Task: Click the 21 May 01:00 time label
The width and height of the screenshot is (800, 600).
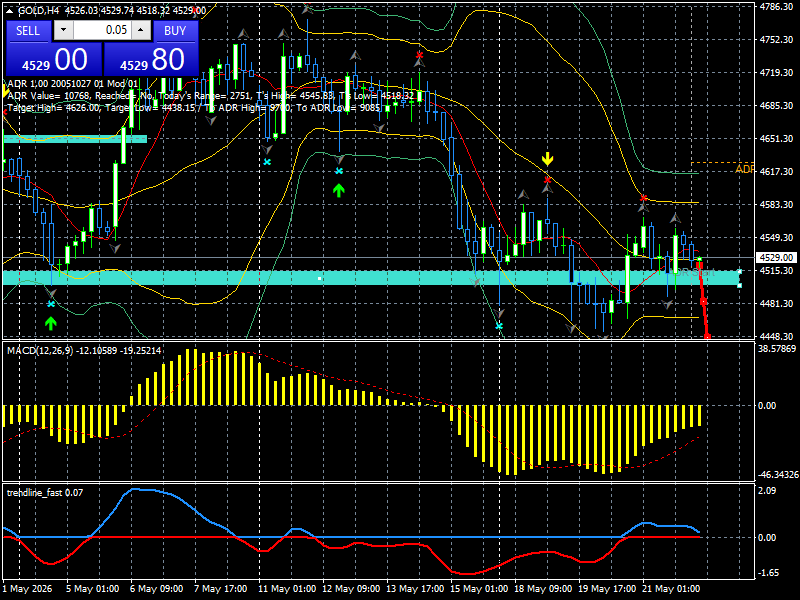Action: point(670,588)
